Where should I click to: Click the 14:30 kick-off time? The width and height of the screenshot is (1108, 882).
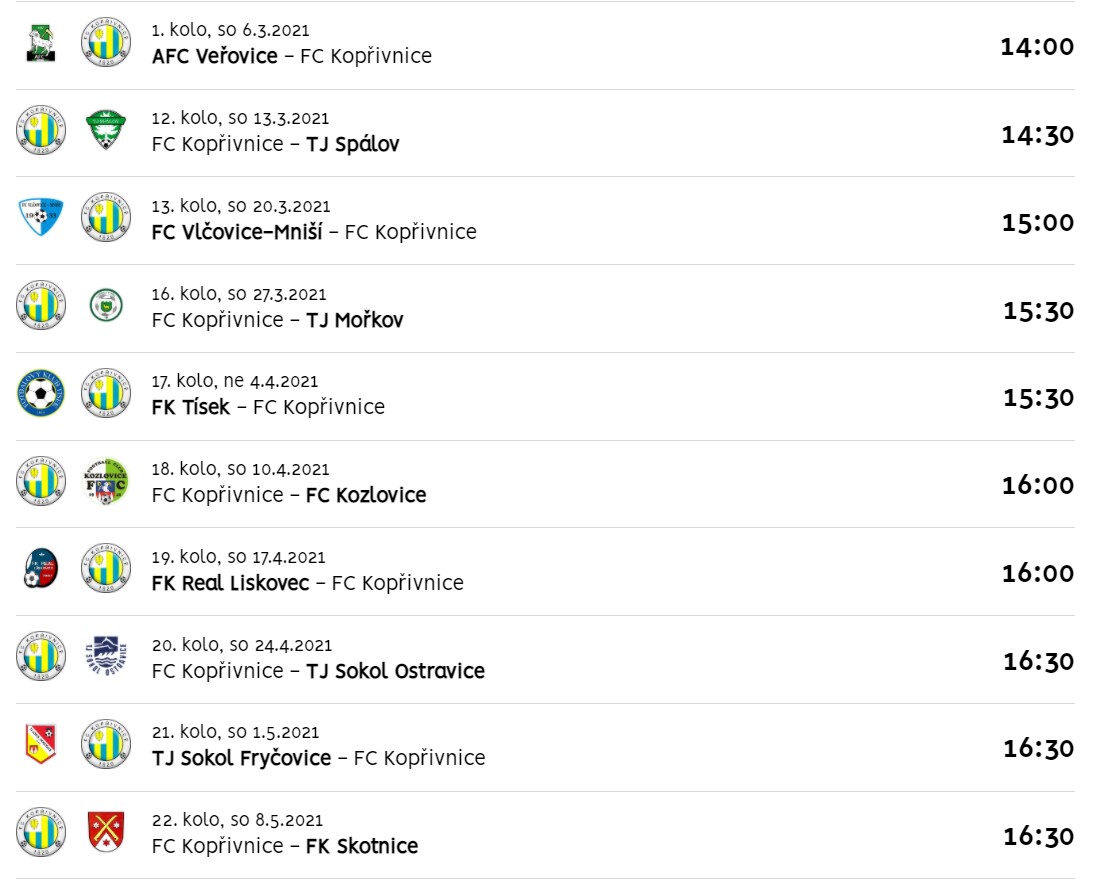point(1037,135)
